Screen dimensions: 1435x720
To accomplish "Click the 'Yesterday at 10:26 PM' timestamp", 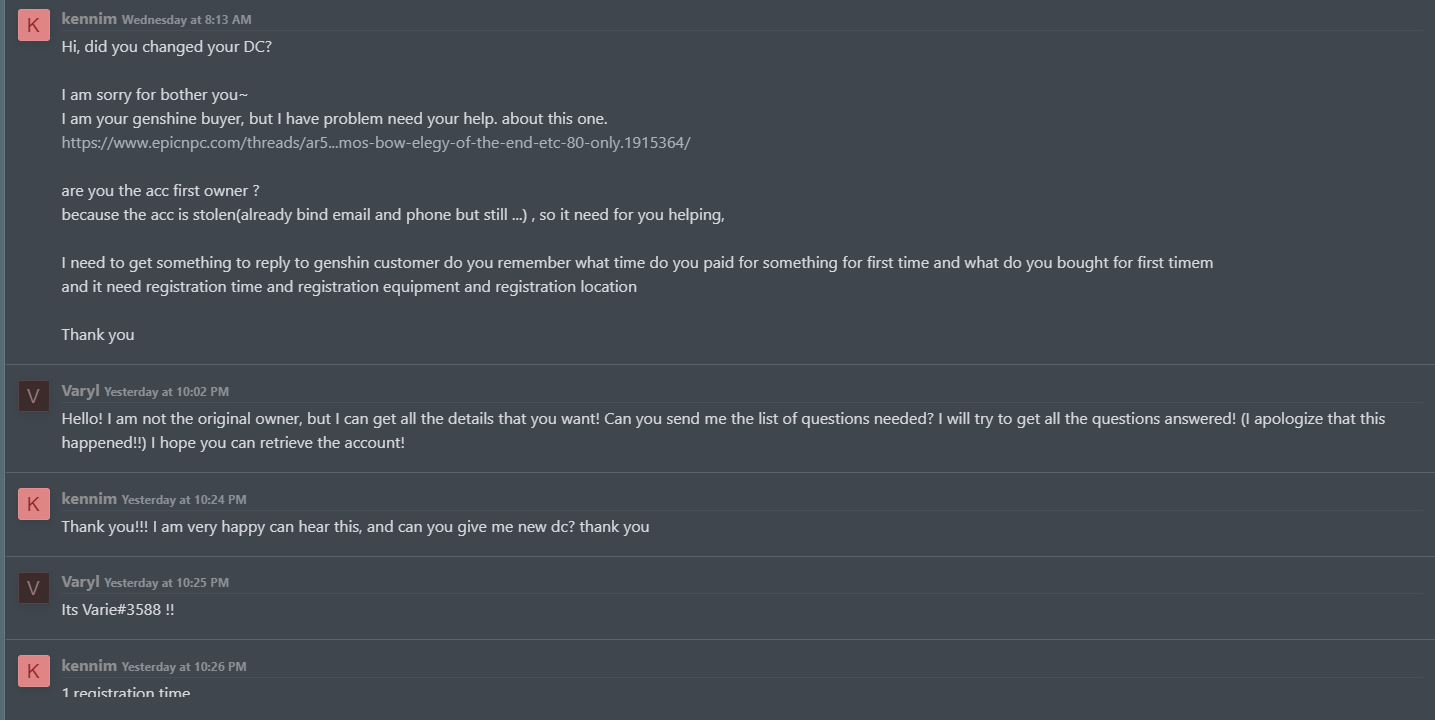I will click(x=184, y=667).
